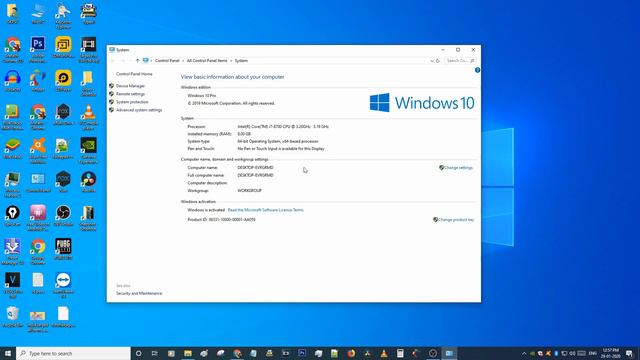Open System protection link

[x=132, y=102]
